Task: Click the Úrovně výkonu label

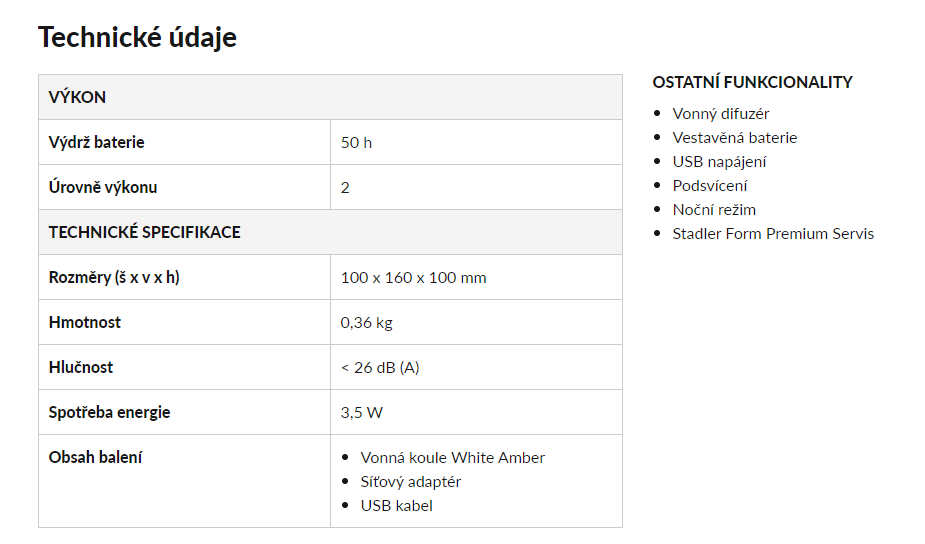Action: pyautogui.click(x=103, y=187)
